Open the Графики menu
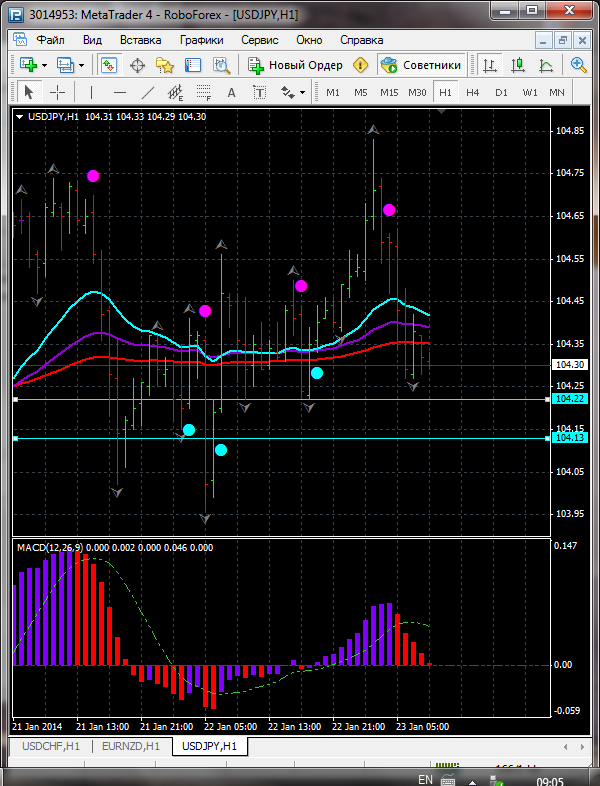This screenshot has height=786, width=600. click(201, 40)
